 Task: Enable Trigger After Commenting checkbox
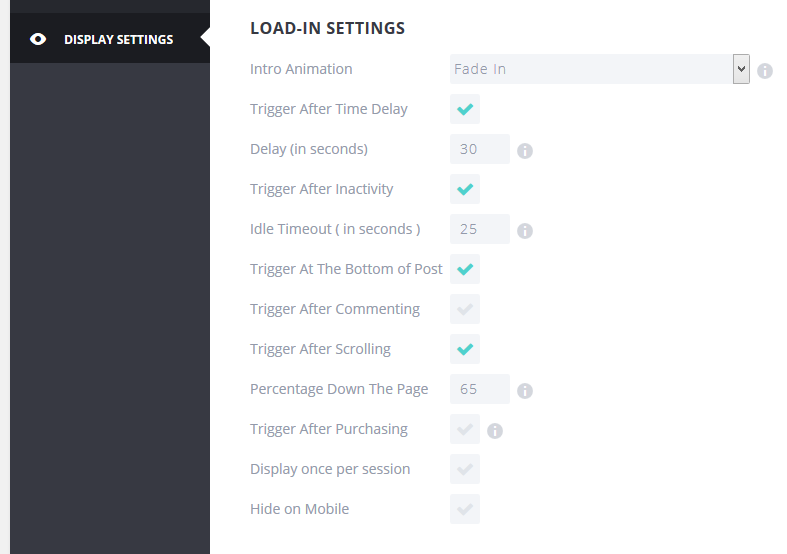pos(465,309)
